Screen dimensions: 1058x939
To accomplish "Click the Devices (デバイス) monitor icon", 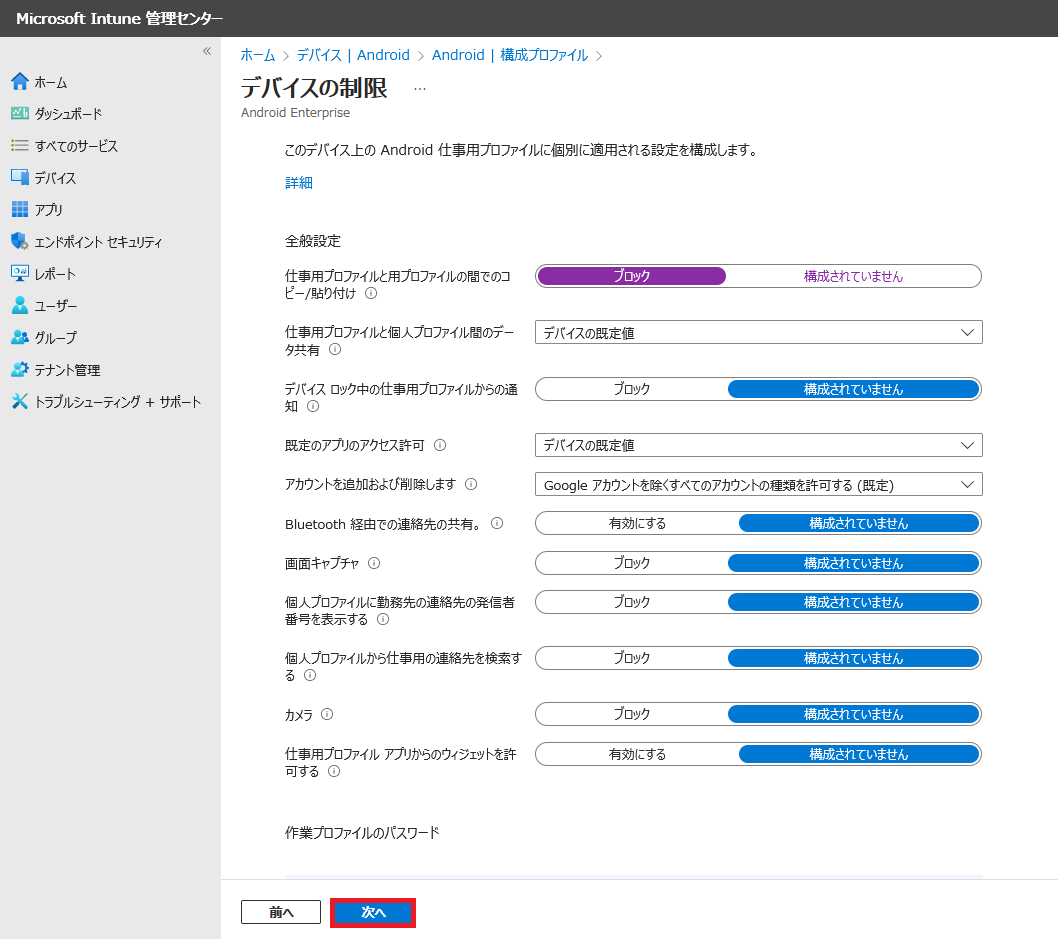I will [x=20, y=177].
